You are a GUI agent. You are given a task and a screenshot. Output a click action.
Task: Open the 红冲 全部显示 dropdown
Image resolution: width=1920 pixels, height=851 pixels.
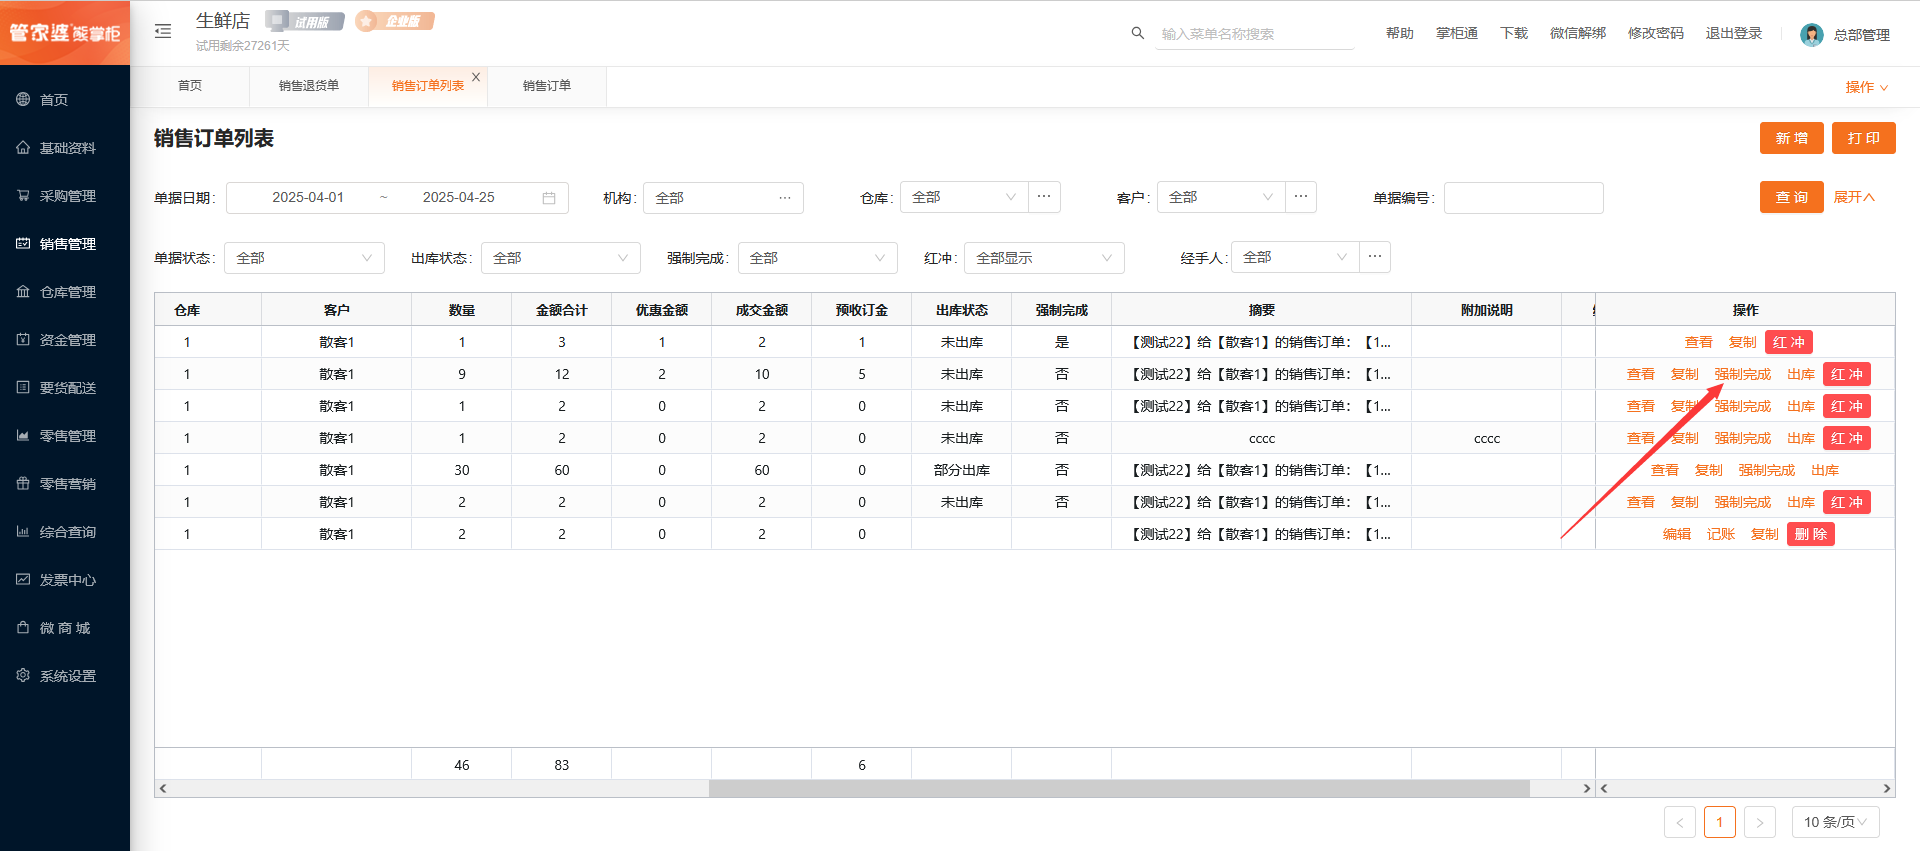[x=1043, y=258]
